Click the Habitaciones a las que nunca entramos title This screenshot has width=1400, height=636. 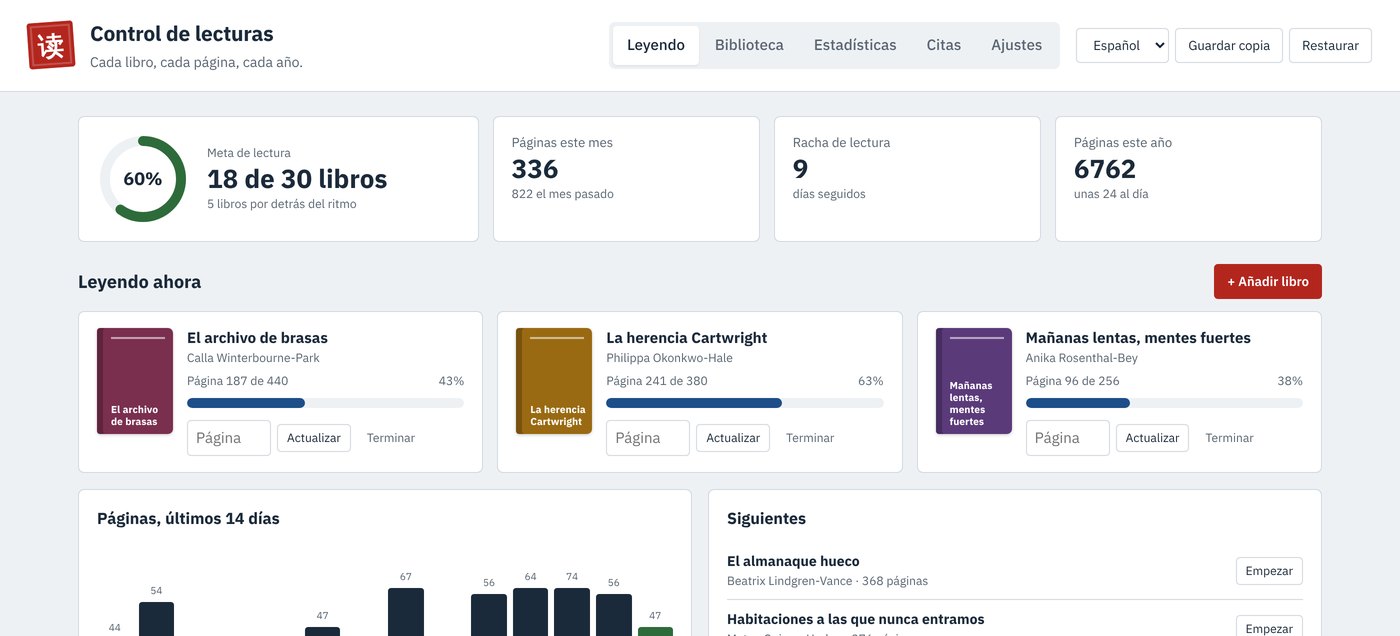[x=855, y=620]
